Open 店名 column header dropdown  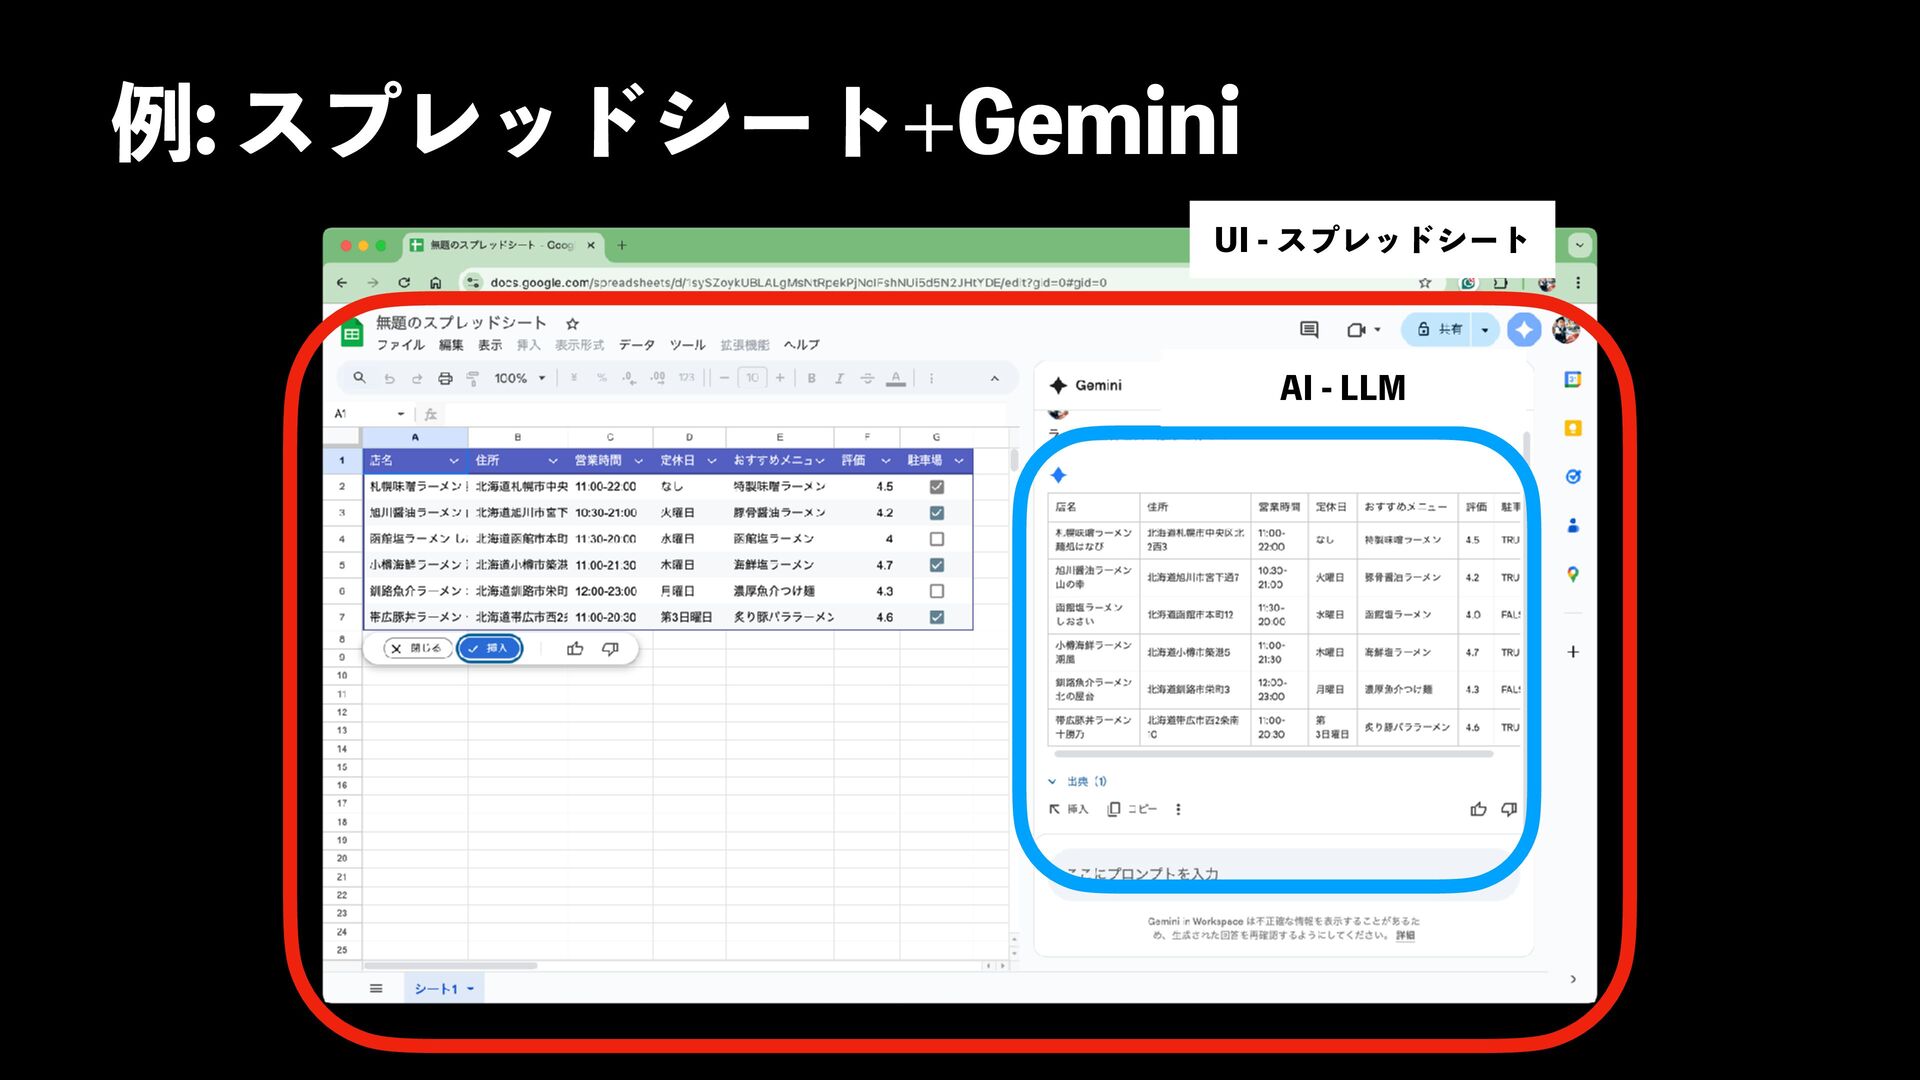454,461
